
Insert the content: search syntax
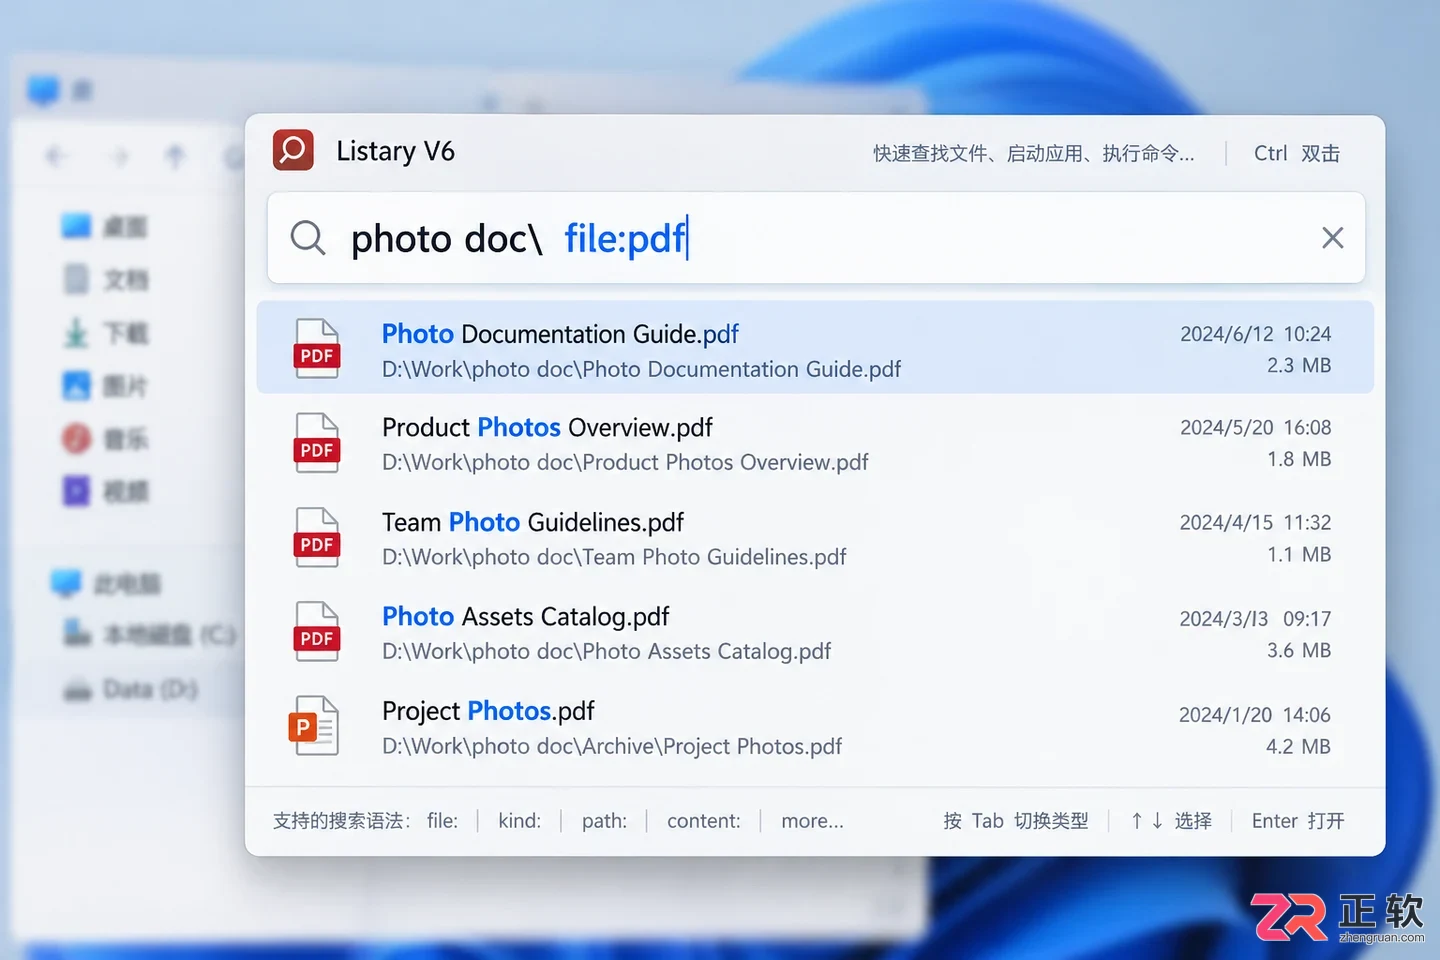(x=704, y=821)
